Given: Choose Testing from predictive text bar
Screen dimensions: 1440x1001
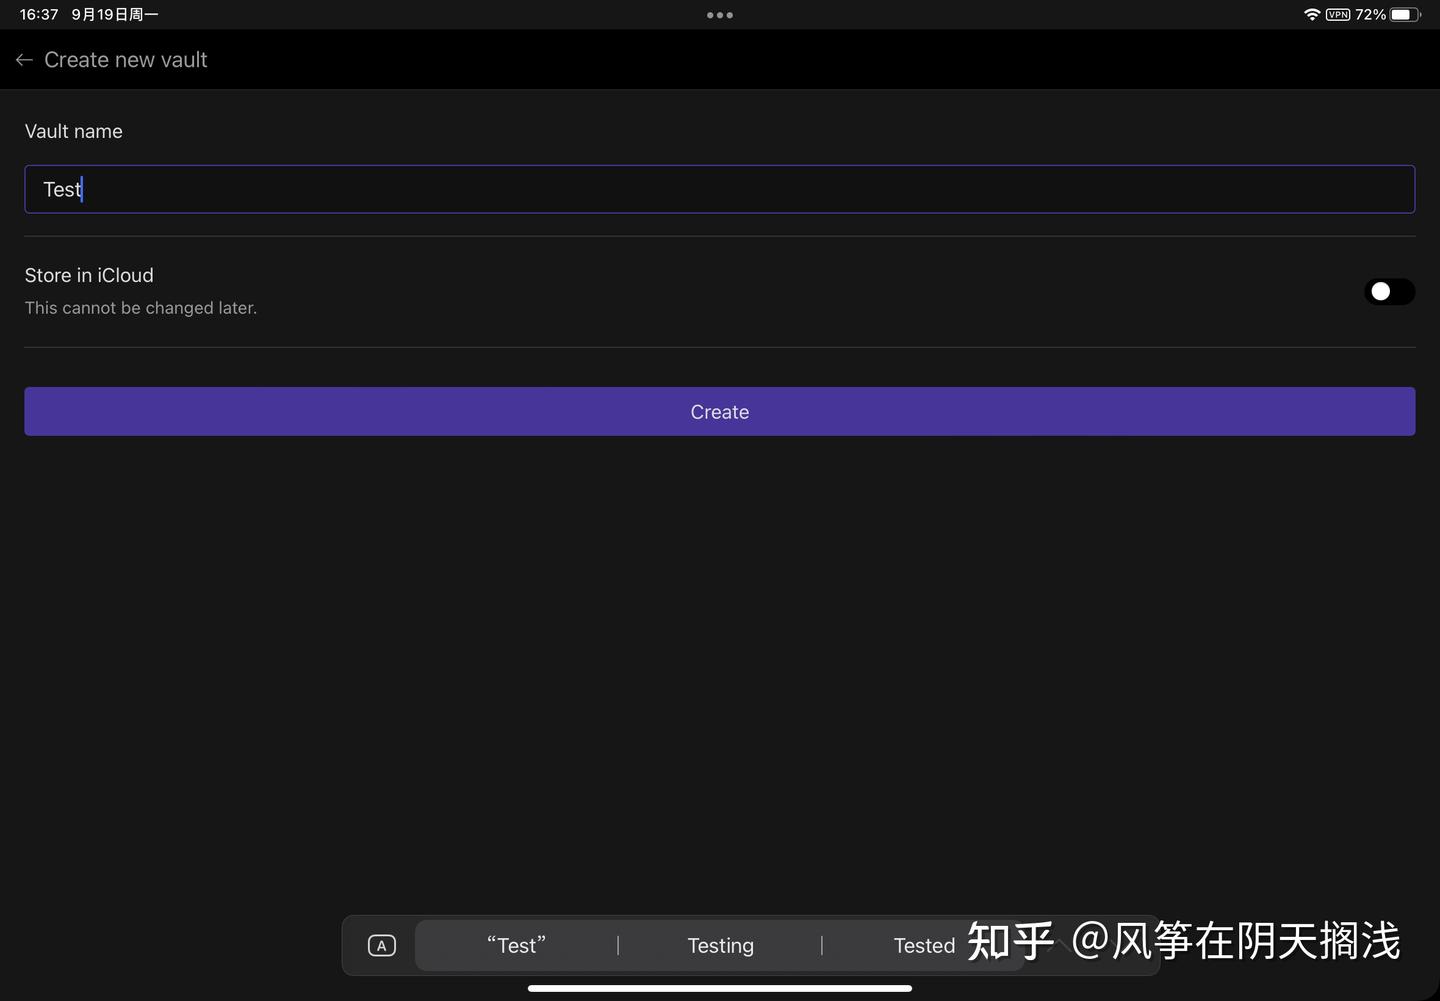Looking at the screenshot, I should [x=720, y=944].
